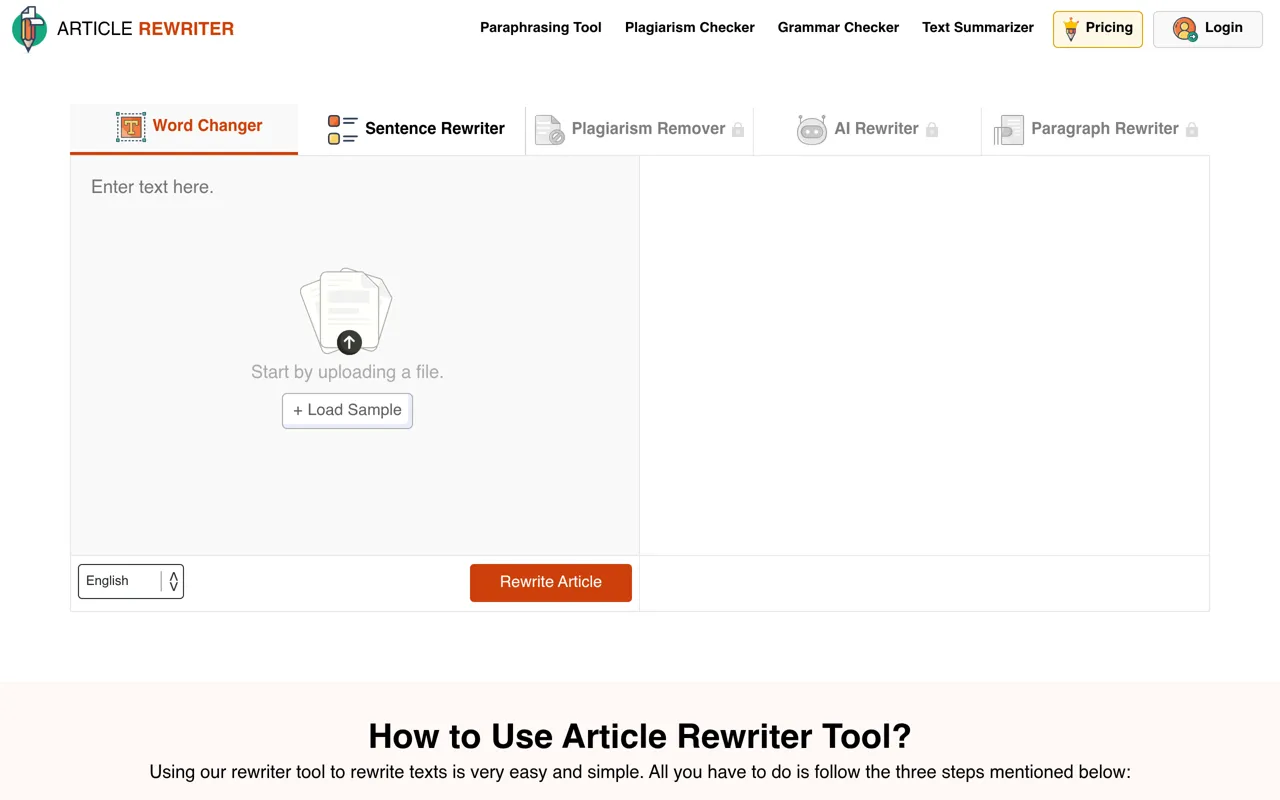Open the Text Summarizer link

point(978,27)
